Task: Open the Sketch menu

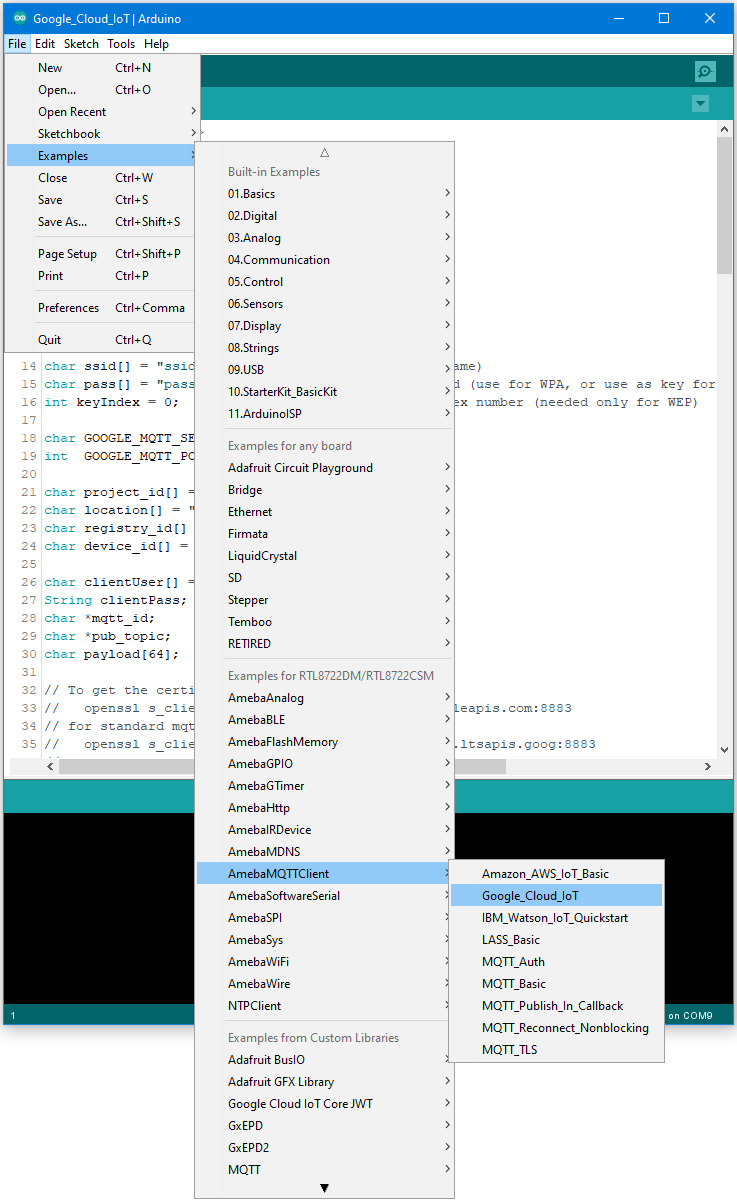Action: pos(81,44)
